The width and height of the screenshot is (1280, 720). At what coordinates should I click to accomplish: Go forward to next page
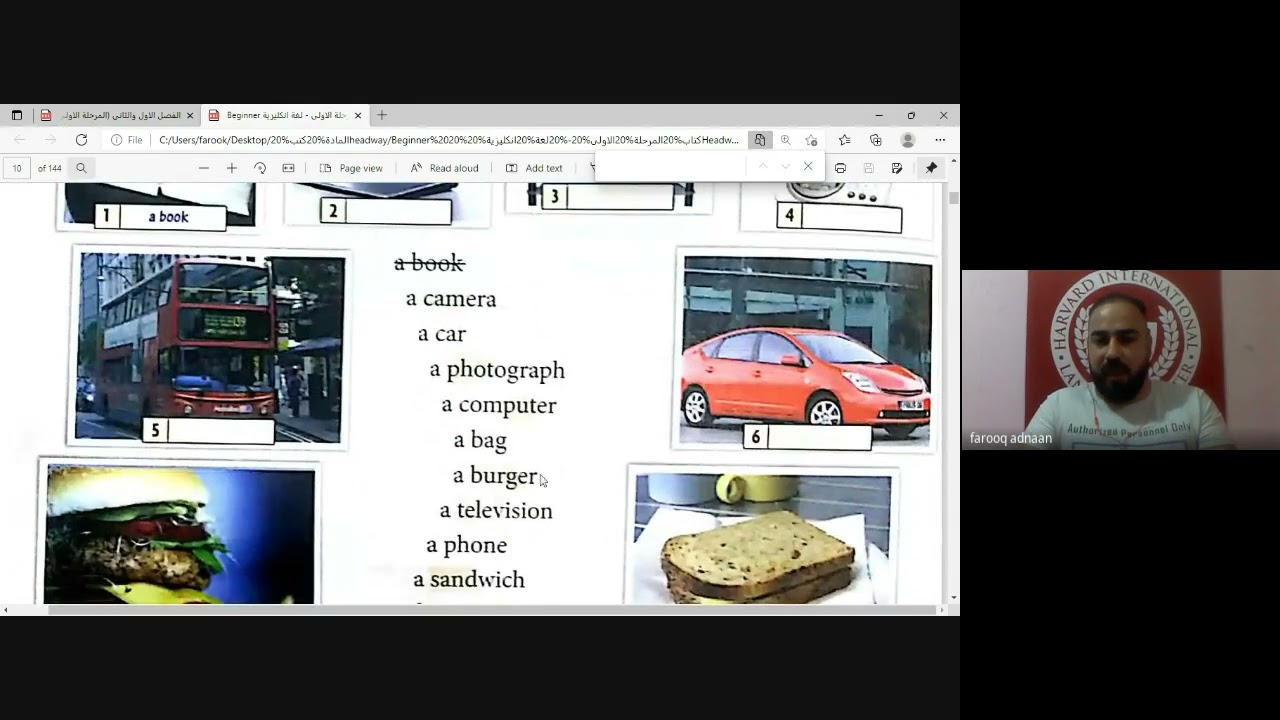pyautogui.click(x=50, y=140)
